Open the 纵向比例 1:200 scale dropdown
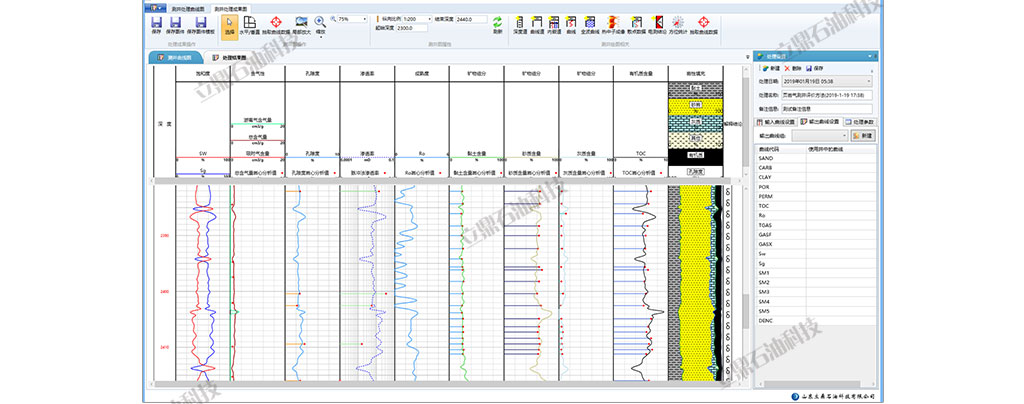The image size is (1024, 404). point(429,20)
